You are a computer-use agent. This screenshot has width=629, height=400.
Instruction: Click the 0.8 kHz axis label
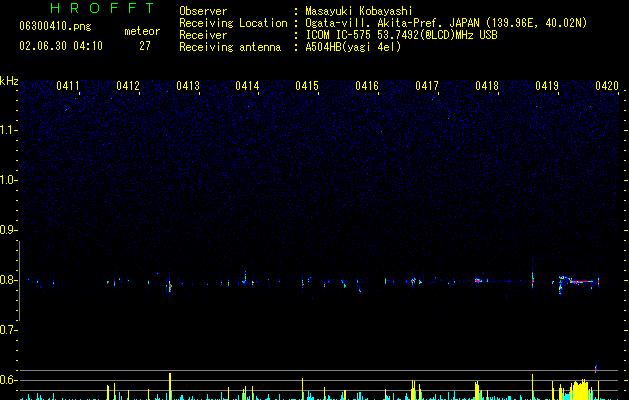8,280
